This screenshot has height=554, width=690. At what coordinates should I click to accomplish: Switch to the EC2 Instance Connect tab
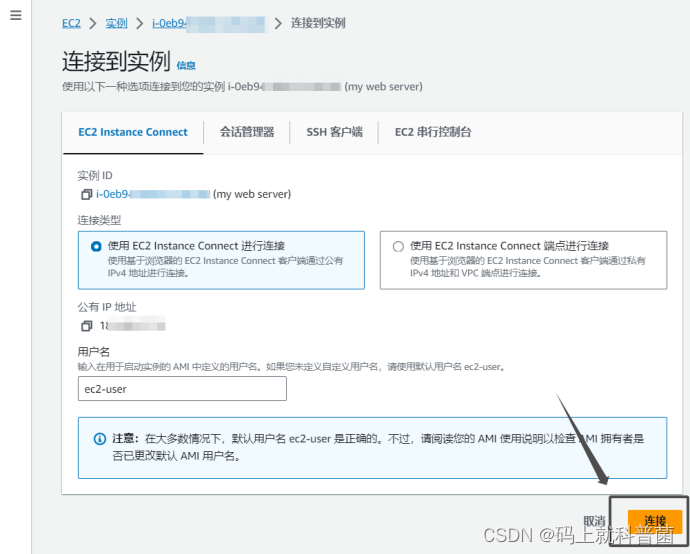click(x=133, y=132)
